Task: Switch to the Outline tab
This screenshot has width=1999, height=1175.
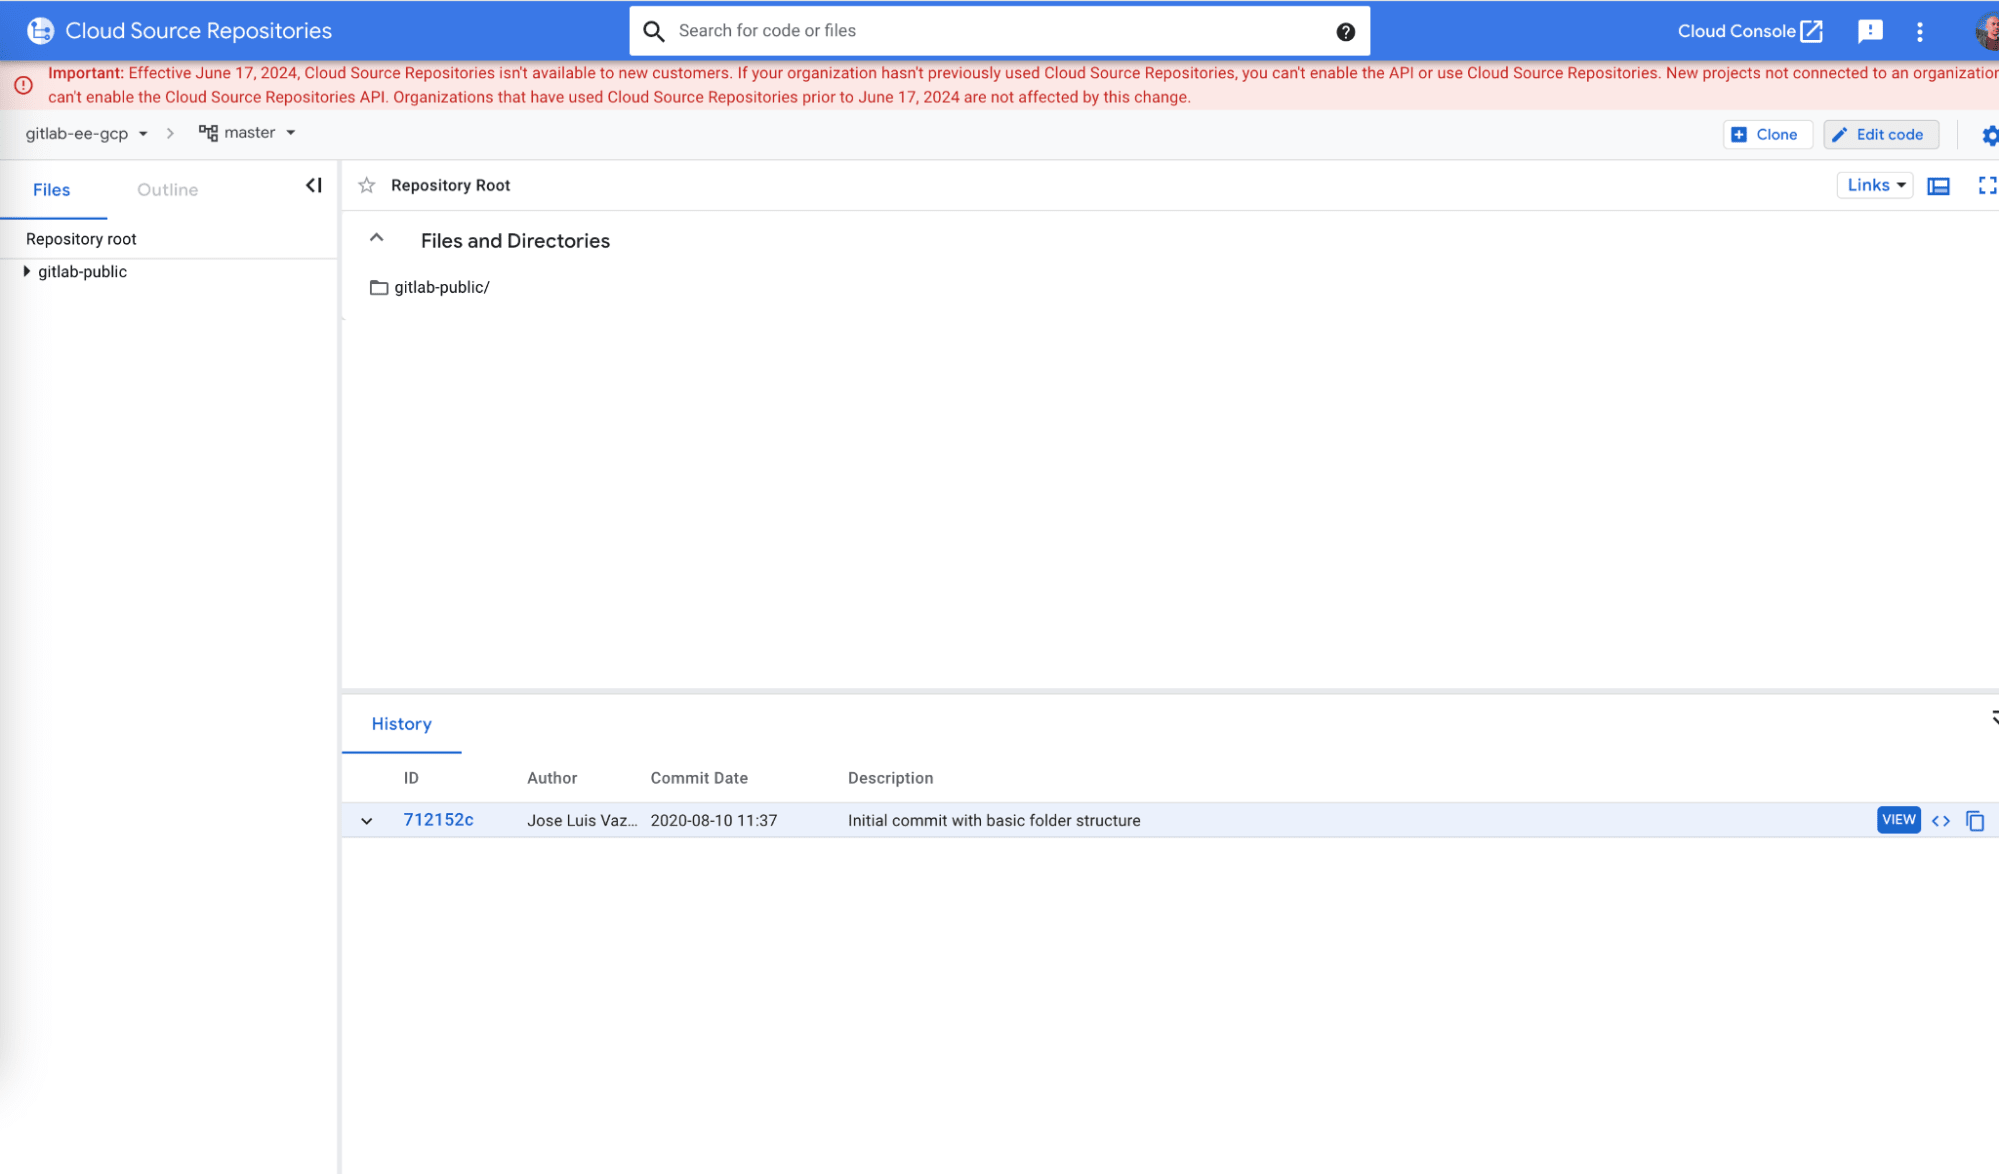Action: point(167,190)
